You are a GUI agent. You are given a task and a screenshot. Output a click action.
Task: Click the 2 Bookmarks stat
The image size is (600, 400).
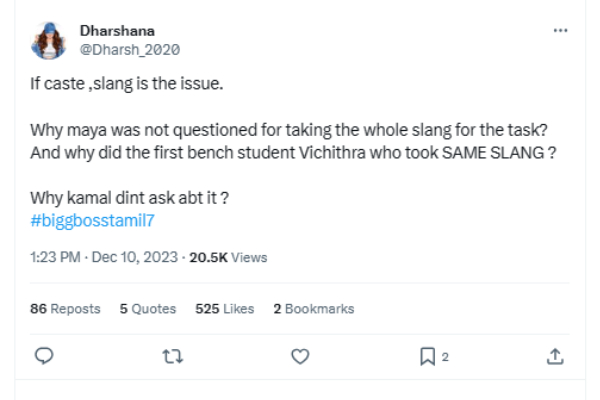point(313,309)
